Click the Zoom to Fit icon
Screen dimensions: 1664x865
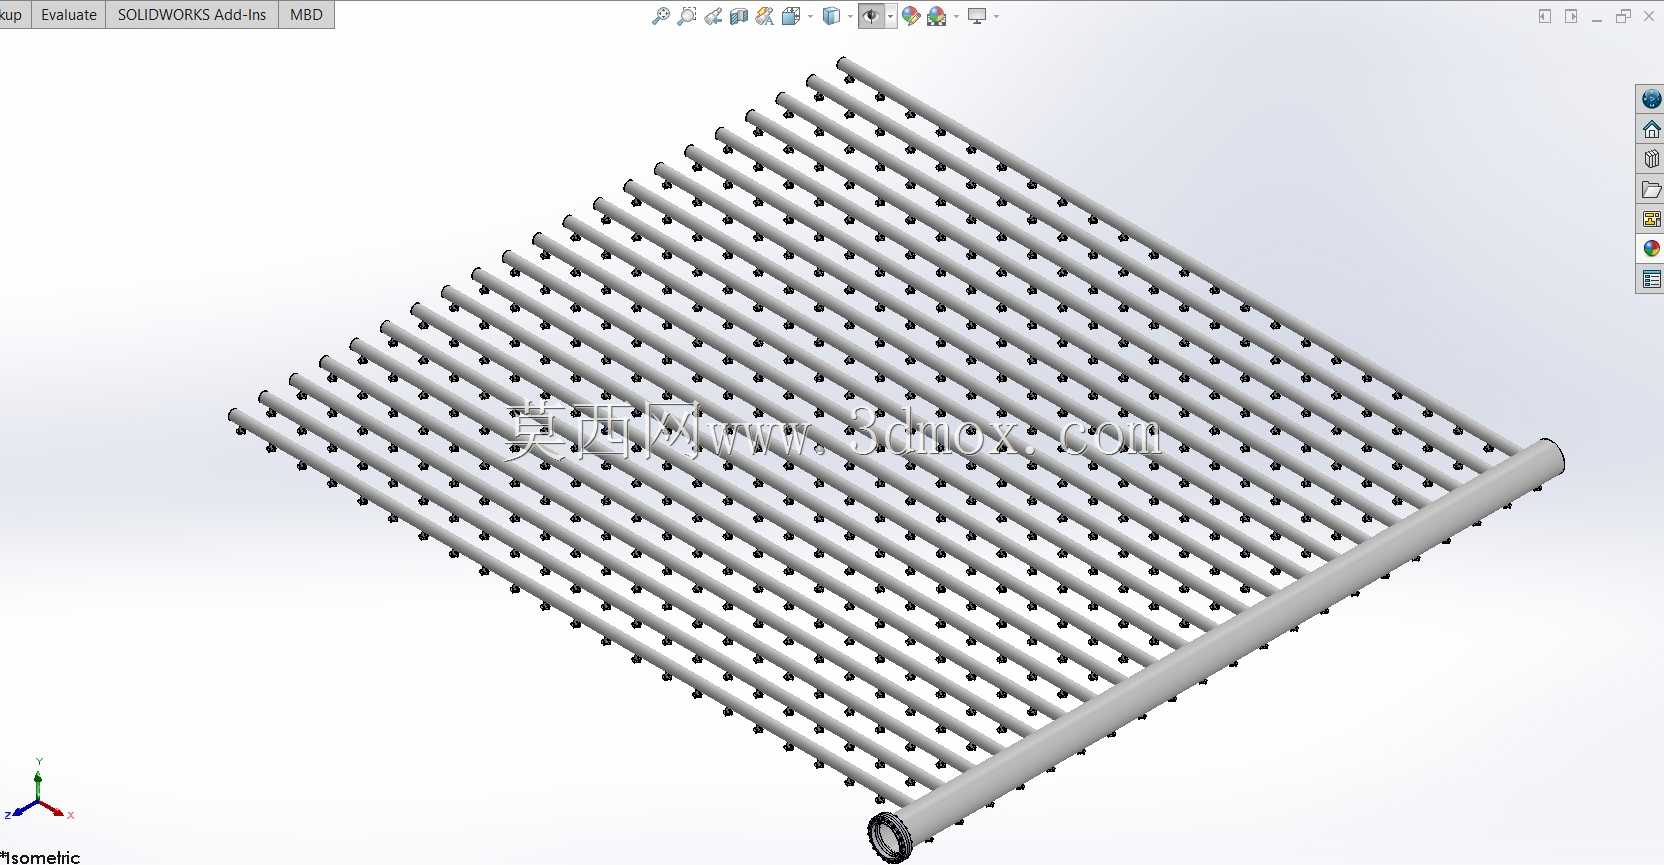click(x=660, y=16)
